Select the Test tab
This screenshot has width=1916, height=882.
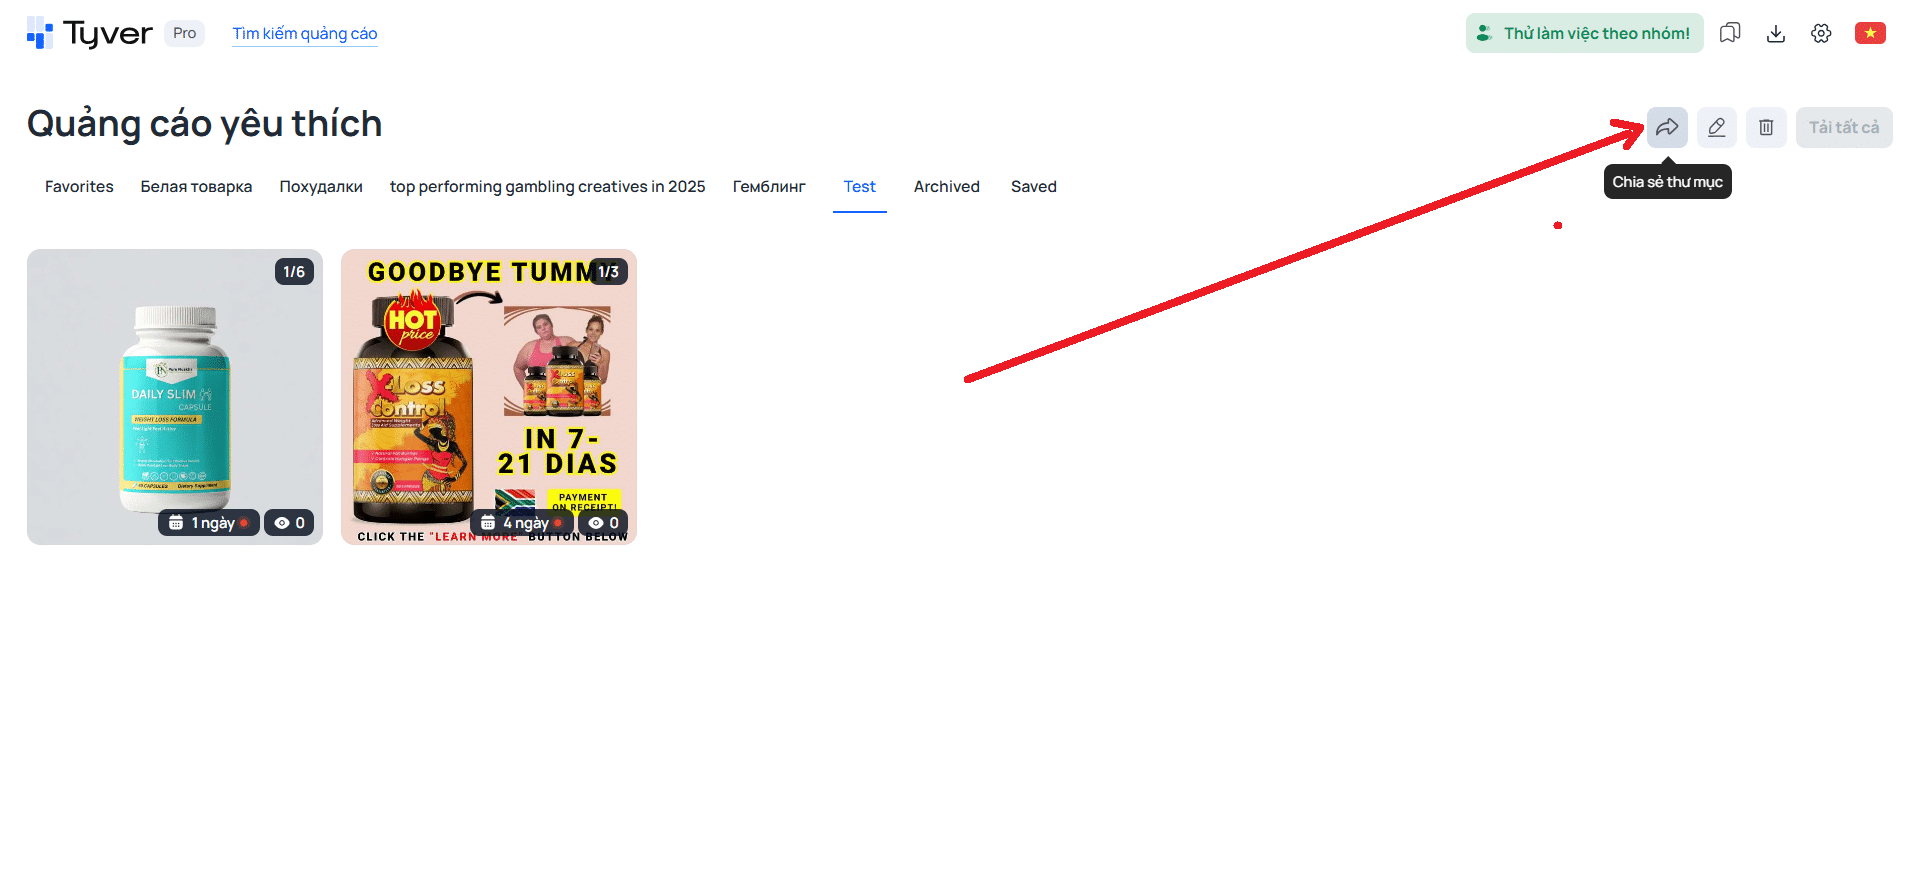point(860,186)
